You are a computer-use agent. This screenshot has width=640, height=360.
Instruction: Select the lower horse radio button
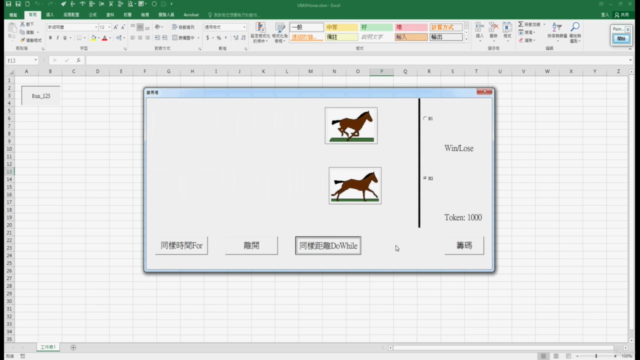pyautogui.click(x=425, y=178)
